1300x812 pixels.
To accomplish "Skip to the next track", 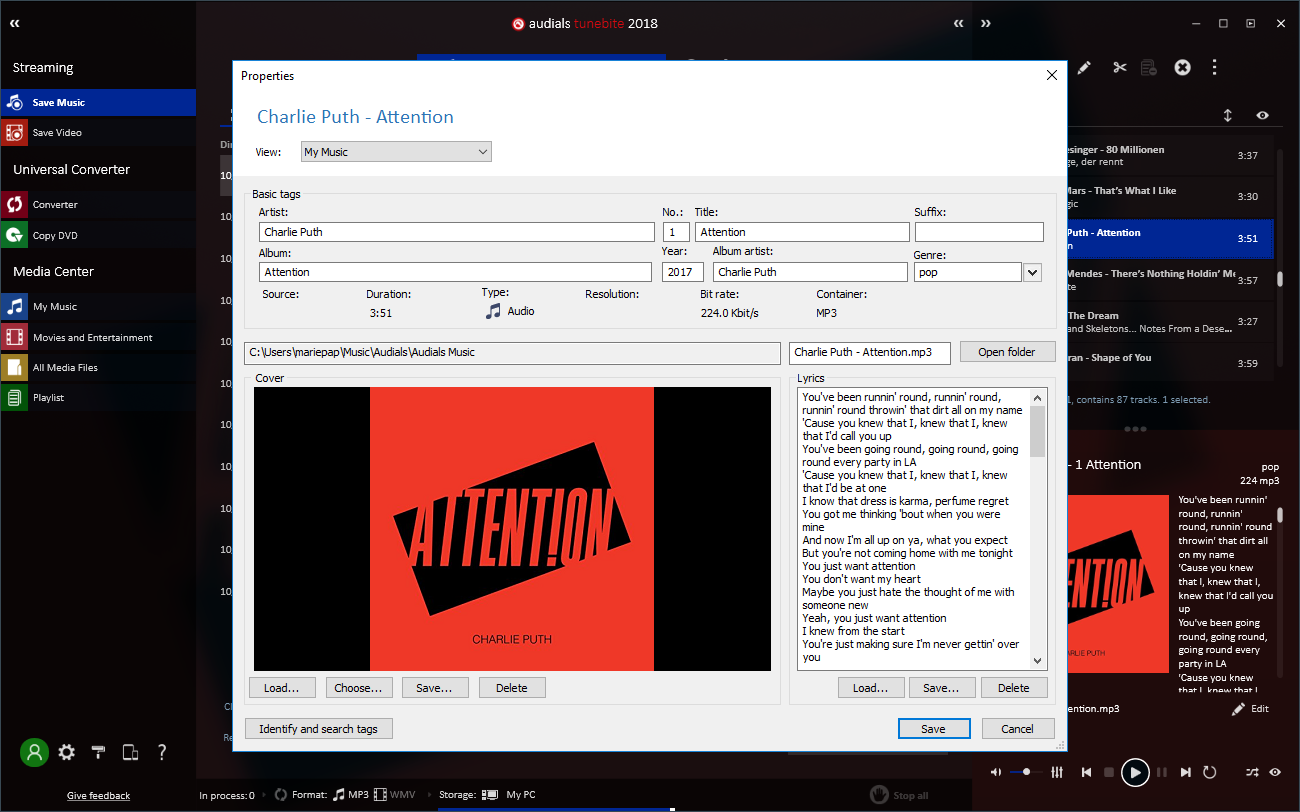I will click(x=1186, y=772).
